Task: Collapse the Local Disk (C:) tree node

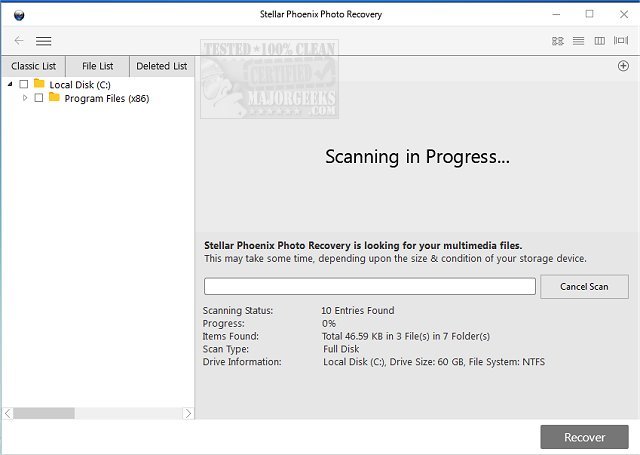Action: click(x=10, y=84)
